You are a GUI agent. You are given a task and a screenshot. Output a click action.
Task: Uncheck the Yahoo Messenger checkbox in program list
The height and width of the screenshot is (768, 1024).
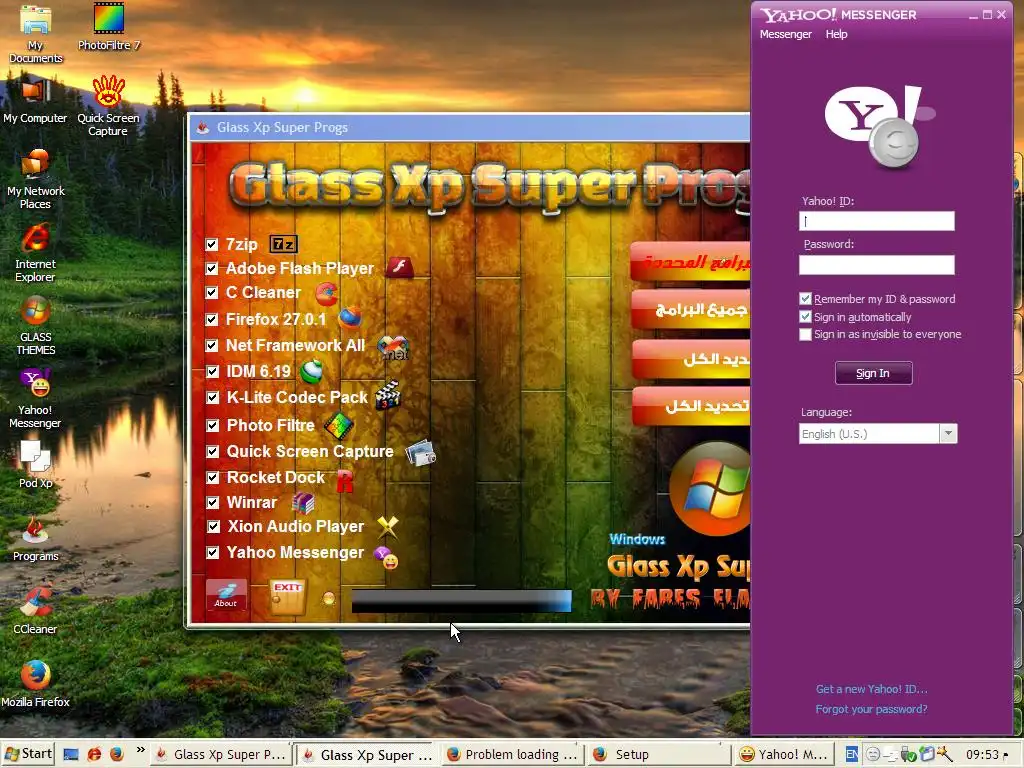[212, 552]
